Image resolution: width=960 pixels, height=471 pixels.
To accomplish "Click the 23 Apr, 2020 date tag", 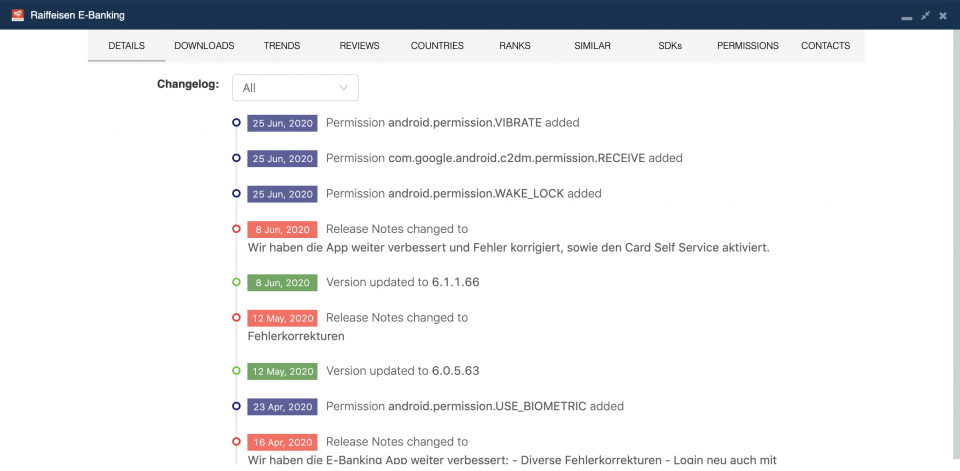I will (282, 407).
